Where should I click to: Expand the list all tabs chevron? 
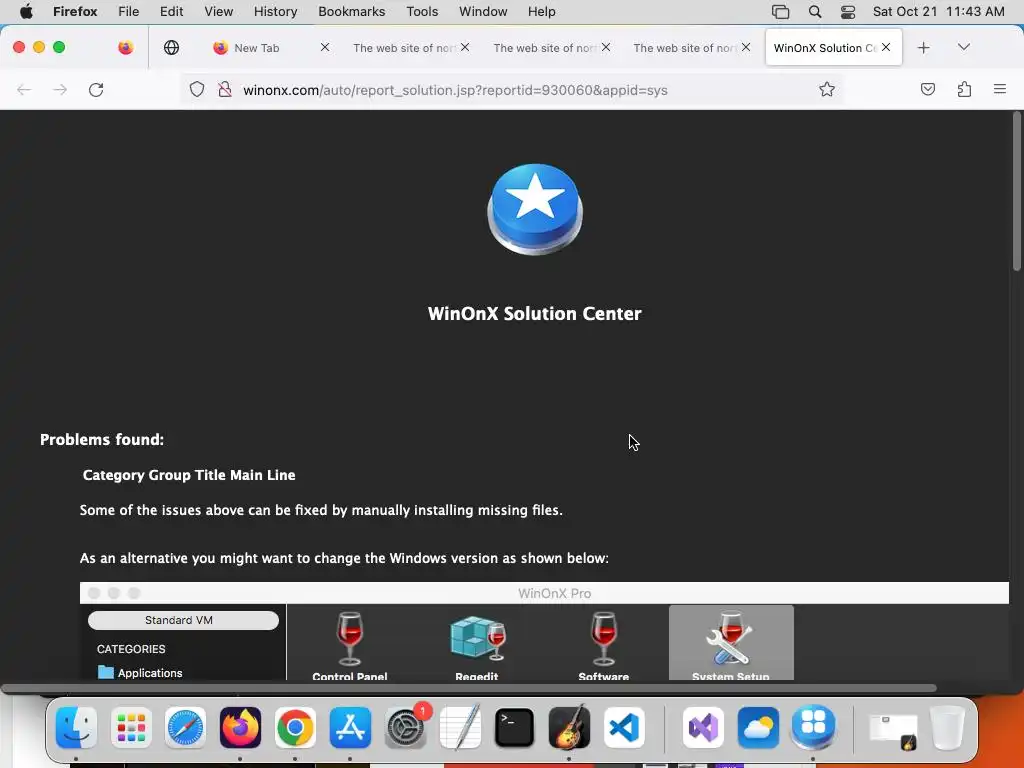pos(964,47)
